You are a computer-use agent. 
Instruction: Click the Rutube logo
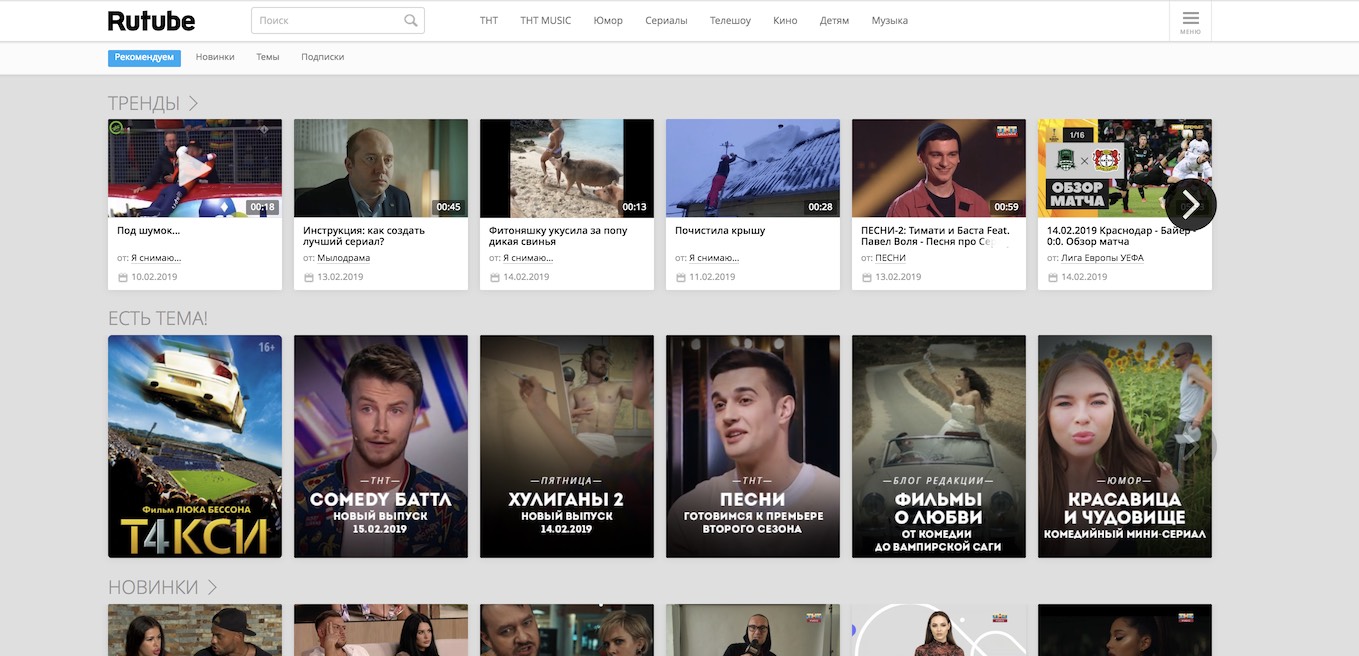click(x=151, y=20)
